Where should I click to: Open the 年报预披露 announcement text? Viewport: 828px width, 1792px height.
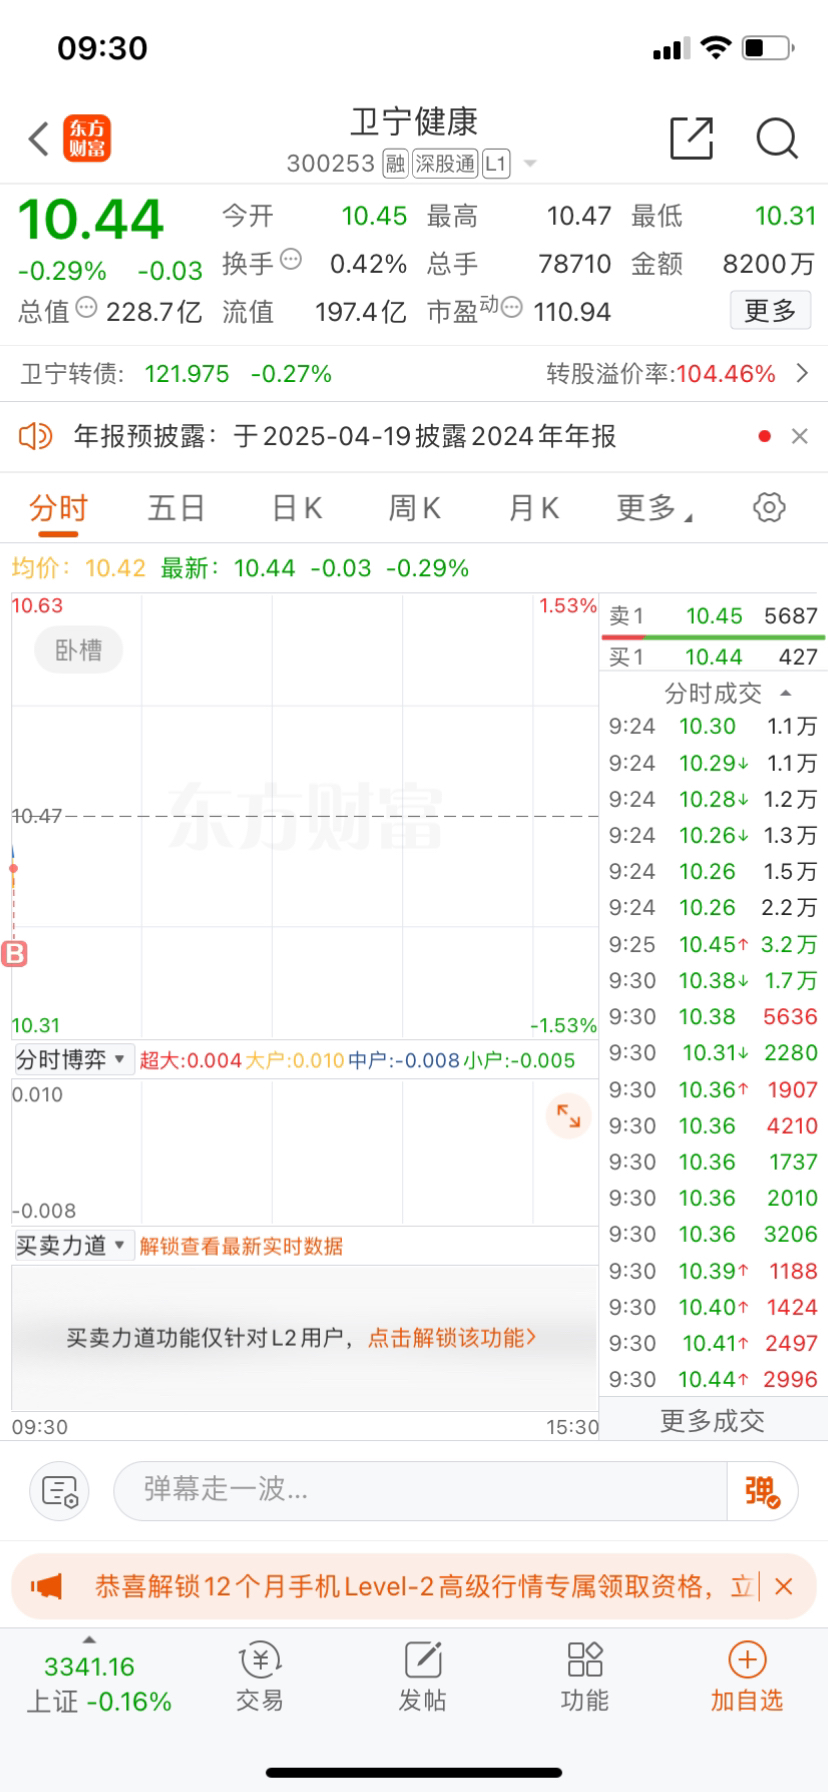(x=345, y=436)
